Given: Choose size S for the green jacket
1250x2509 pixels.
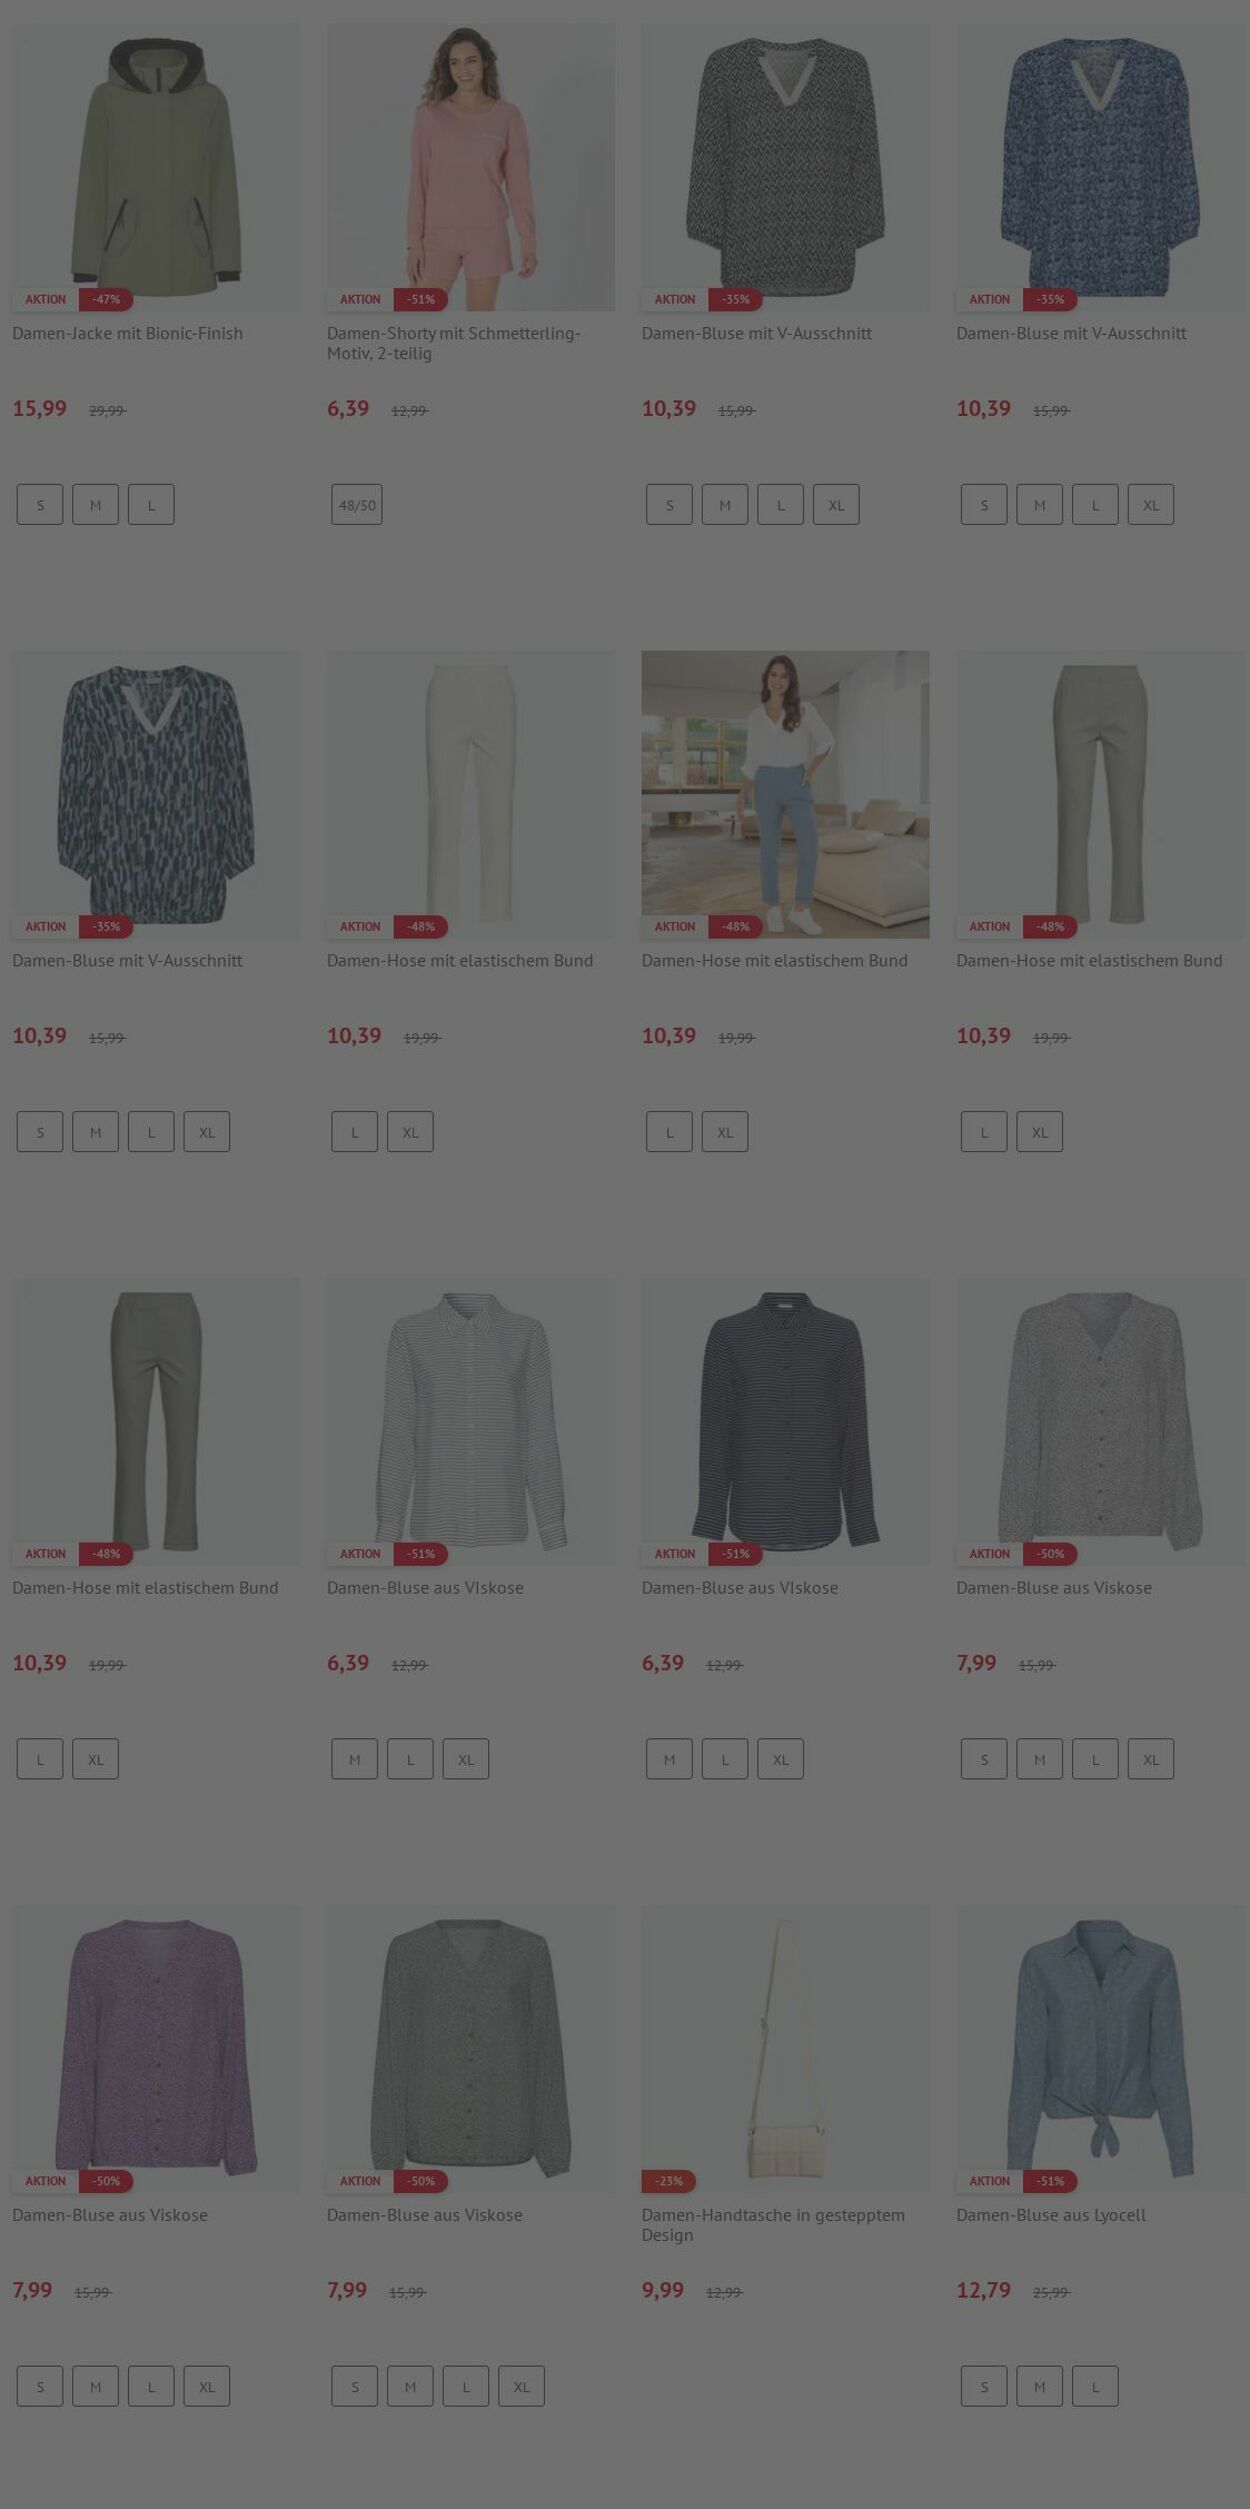Looking at the screenshot, I should [x=40, y=505].
